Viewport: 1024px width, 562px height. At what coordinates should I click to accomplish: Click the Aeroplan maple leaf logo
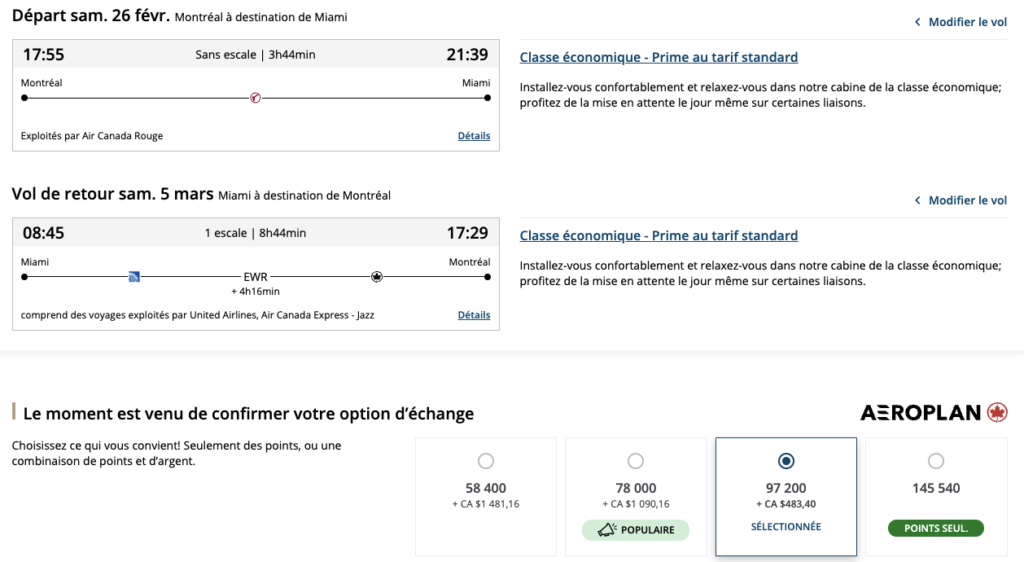(997, 412)
